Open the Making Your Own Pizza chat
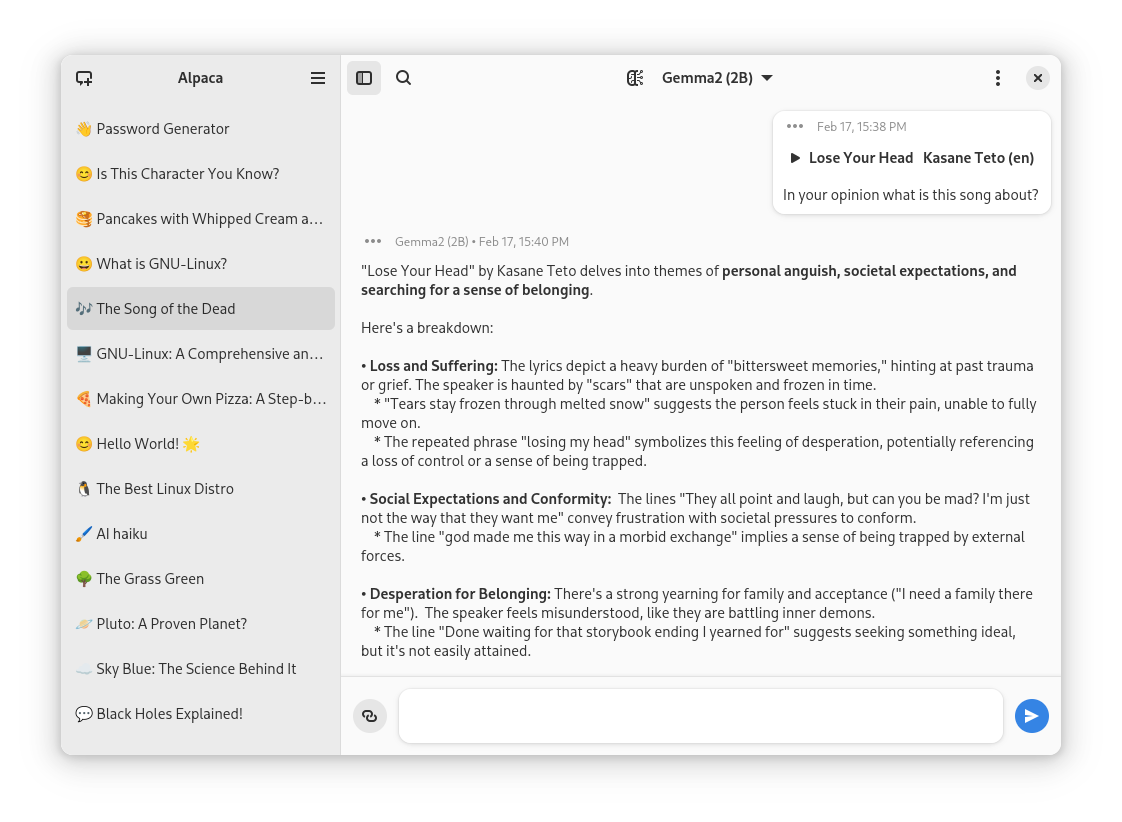1122x822 pixels. click(x=201, y=399)
